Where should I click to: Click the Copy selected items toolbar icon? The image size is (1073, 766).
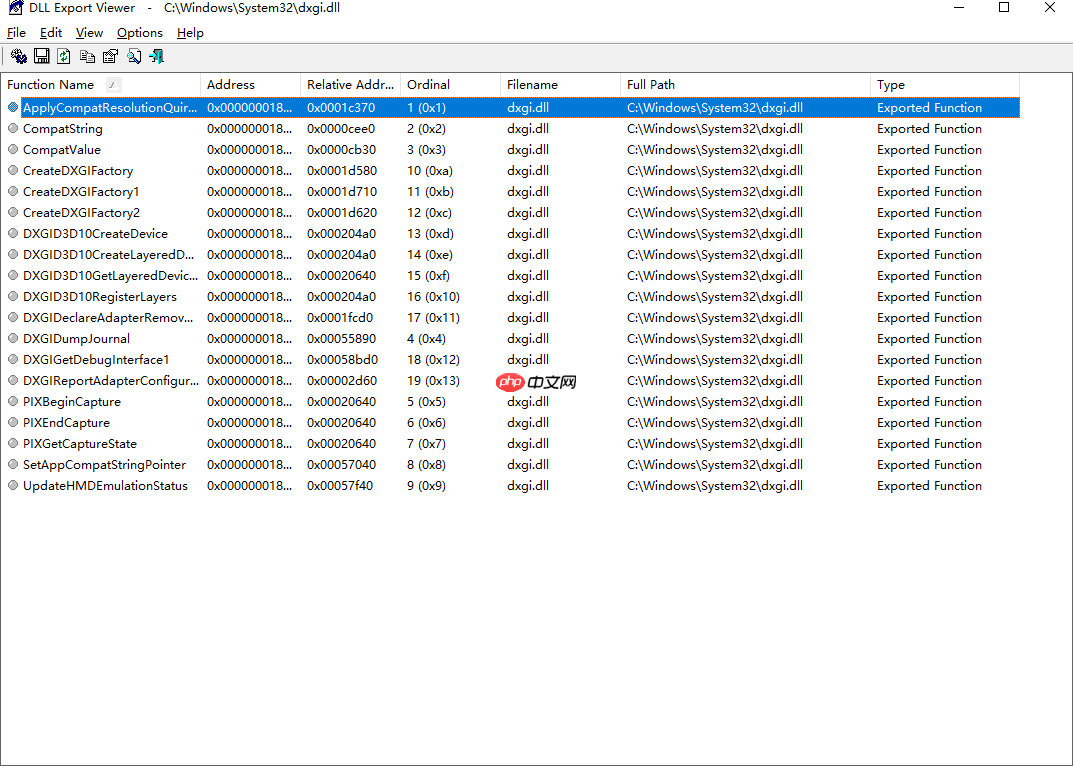click(87, 56)
